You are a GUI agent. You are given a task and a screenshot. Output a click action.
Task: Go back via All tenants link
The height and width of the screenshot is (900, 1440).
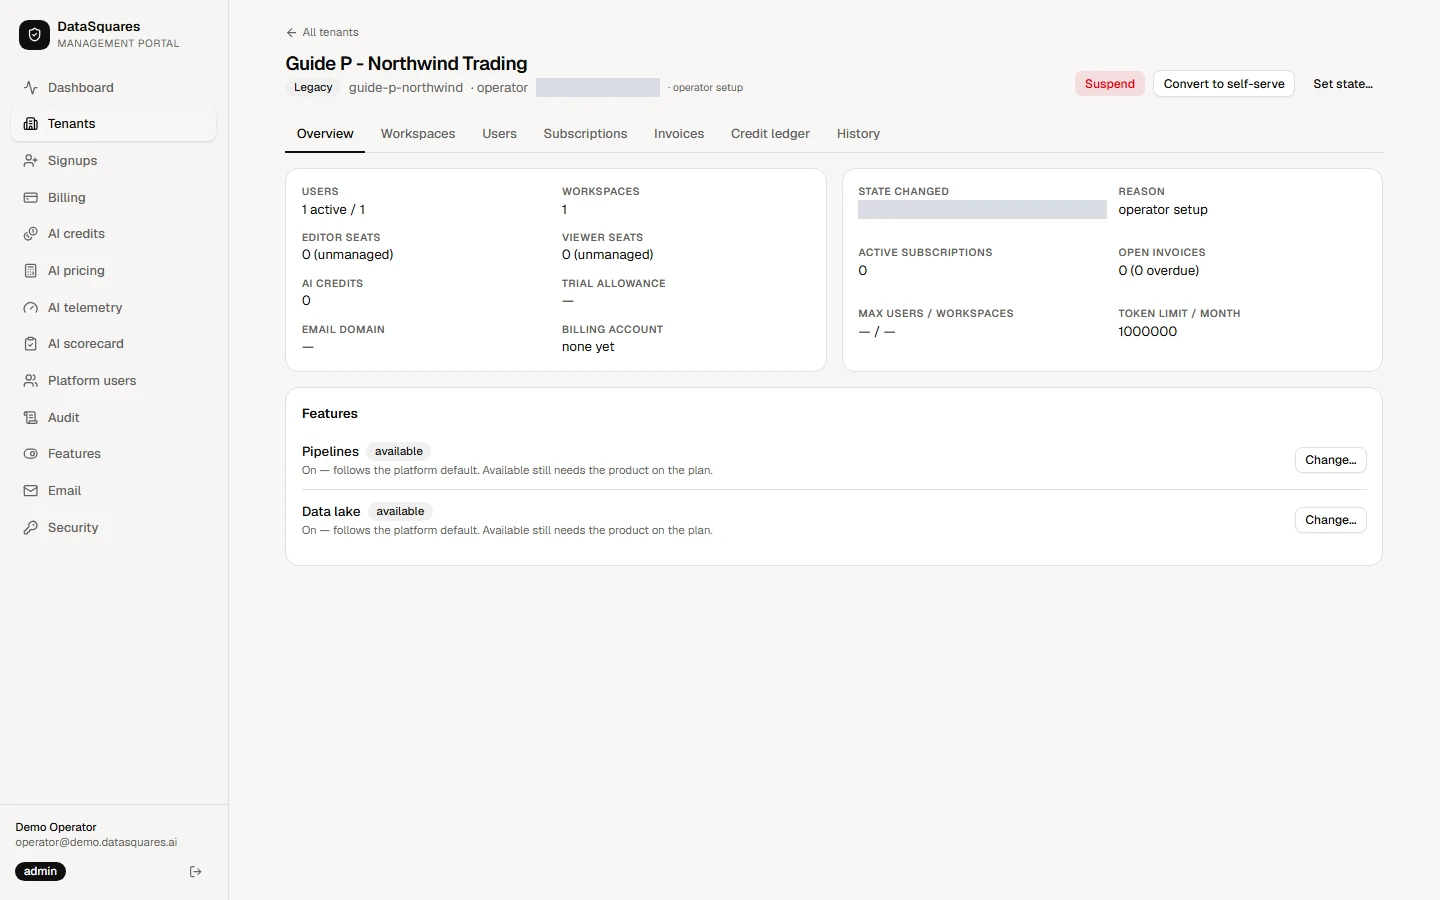pyautogui.click(x=322, y=33)
